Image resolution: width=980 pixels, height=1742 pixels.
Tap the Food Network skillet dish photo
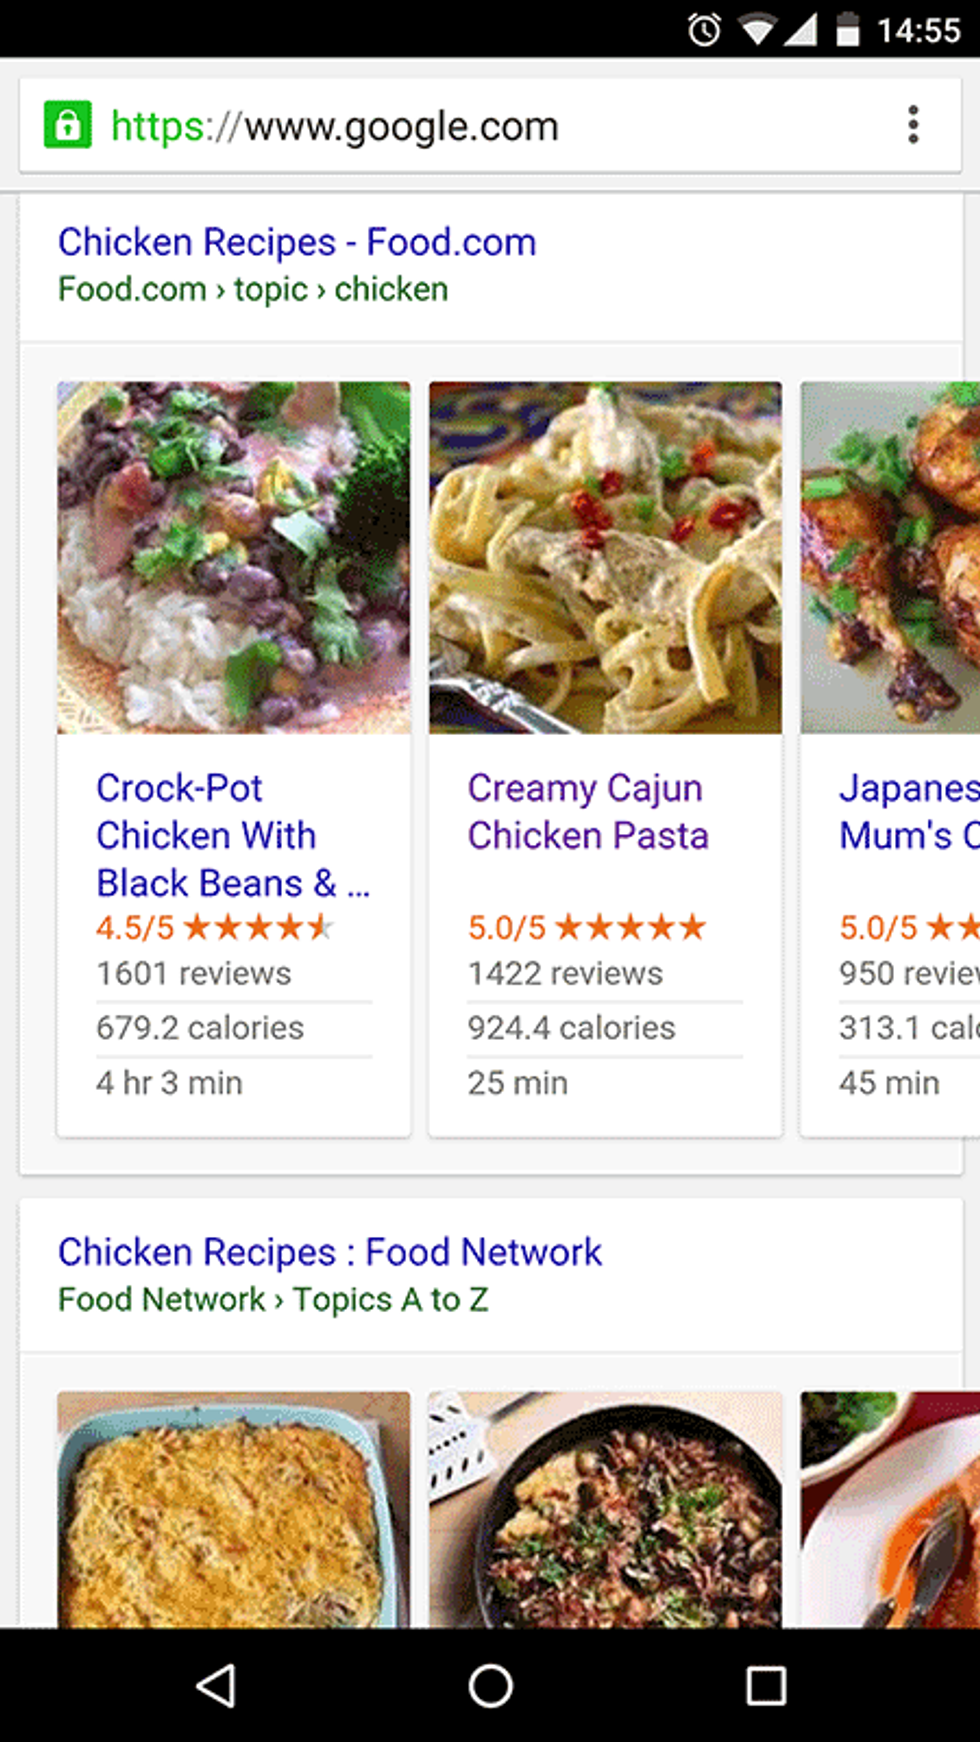tap(605, 1508)
